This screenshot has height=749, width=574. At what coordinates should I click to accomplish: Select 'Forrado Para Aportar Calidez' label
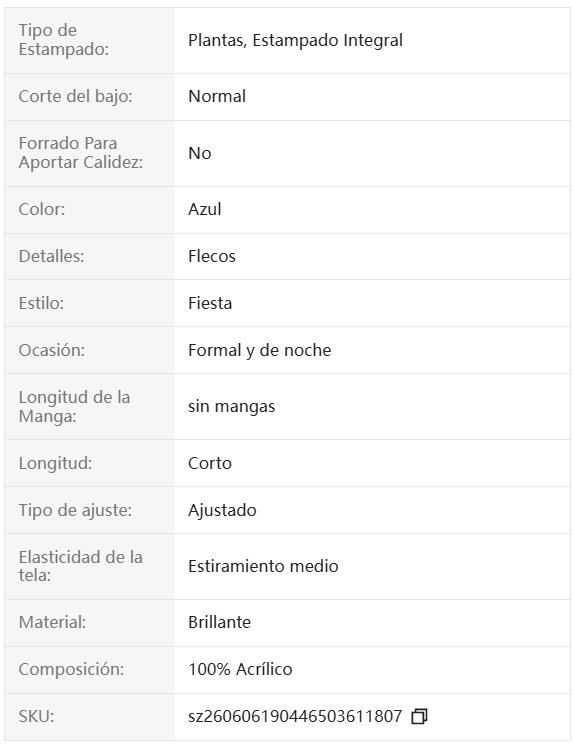point(81,153)
